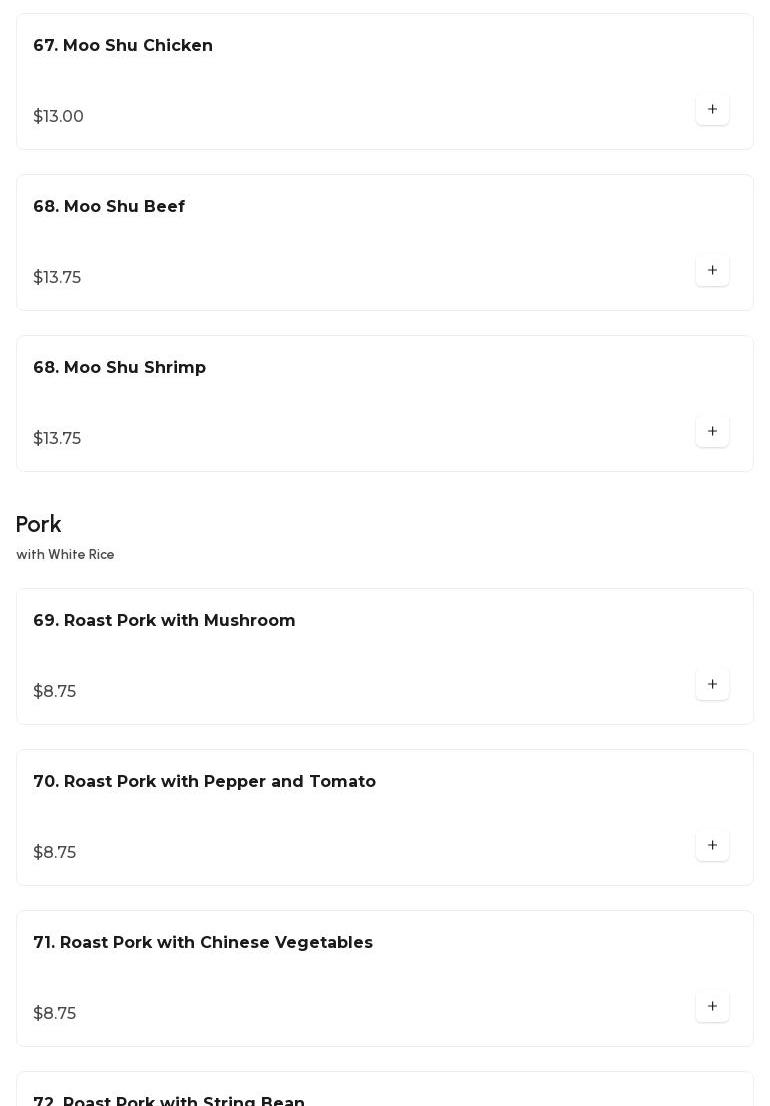Click the $13.00 price of Moo Shu Chicken
The image size is (770, 1106).
(x=58, y=117)
